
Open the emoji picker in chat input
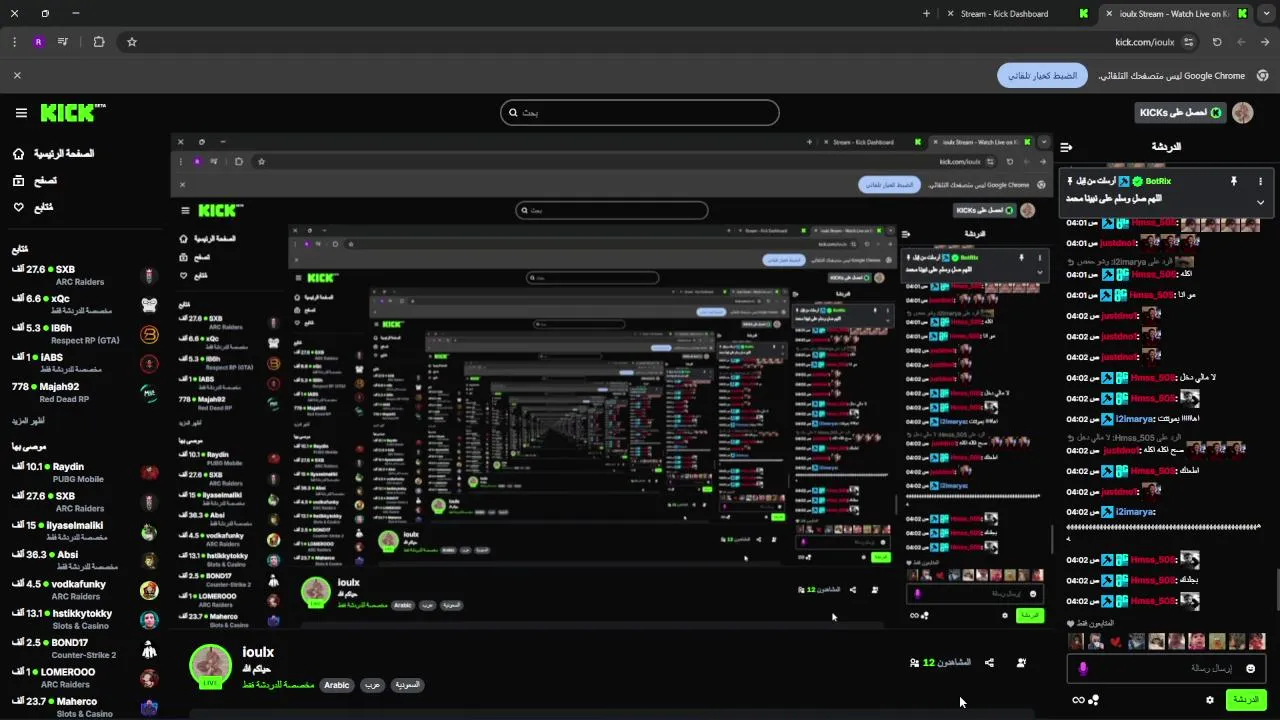(x=1251, y=668)
